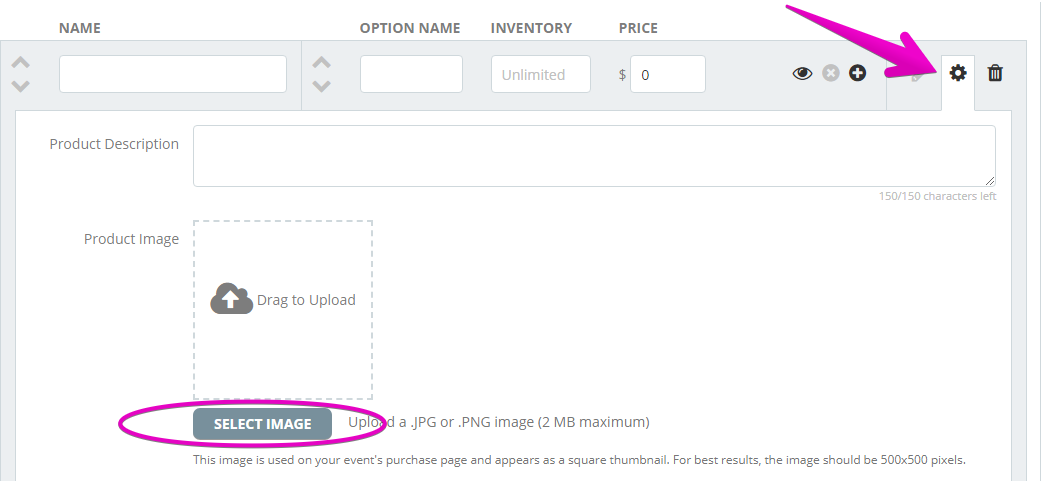1041x481 pixels.
Task: Click the cloud upload icon
Action: pos(231,299)
